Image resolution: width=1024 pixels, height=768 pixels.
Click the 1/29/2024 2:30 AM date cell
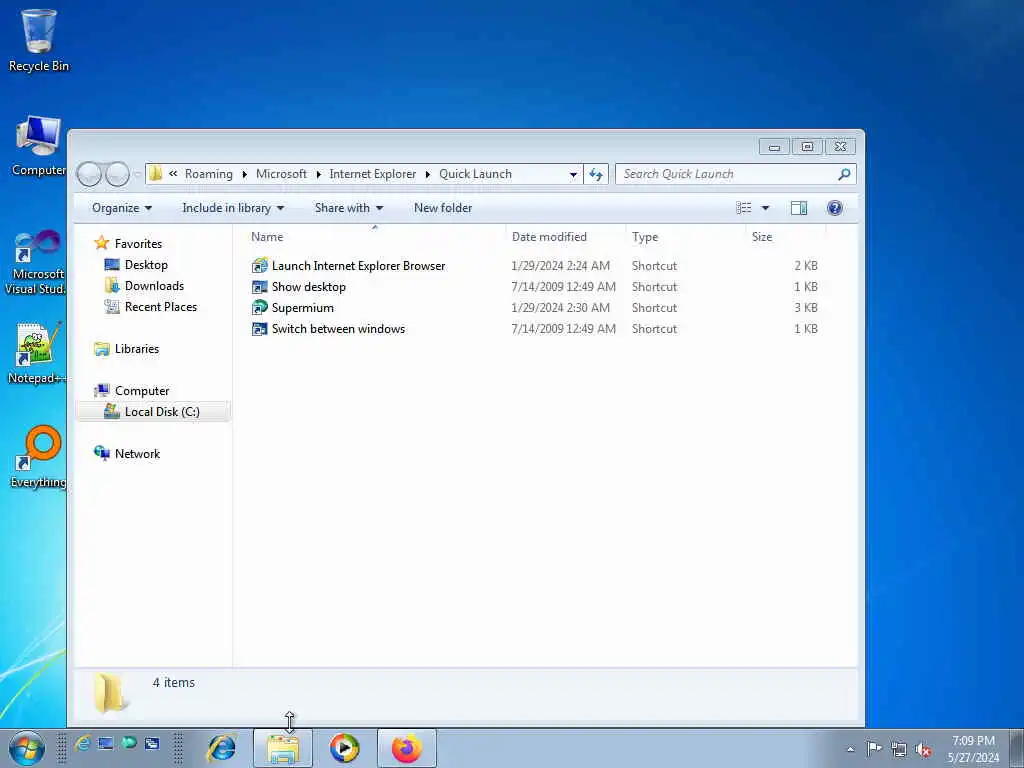coord(560,308)
